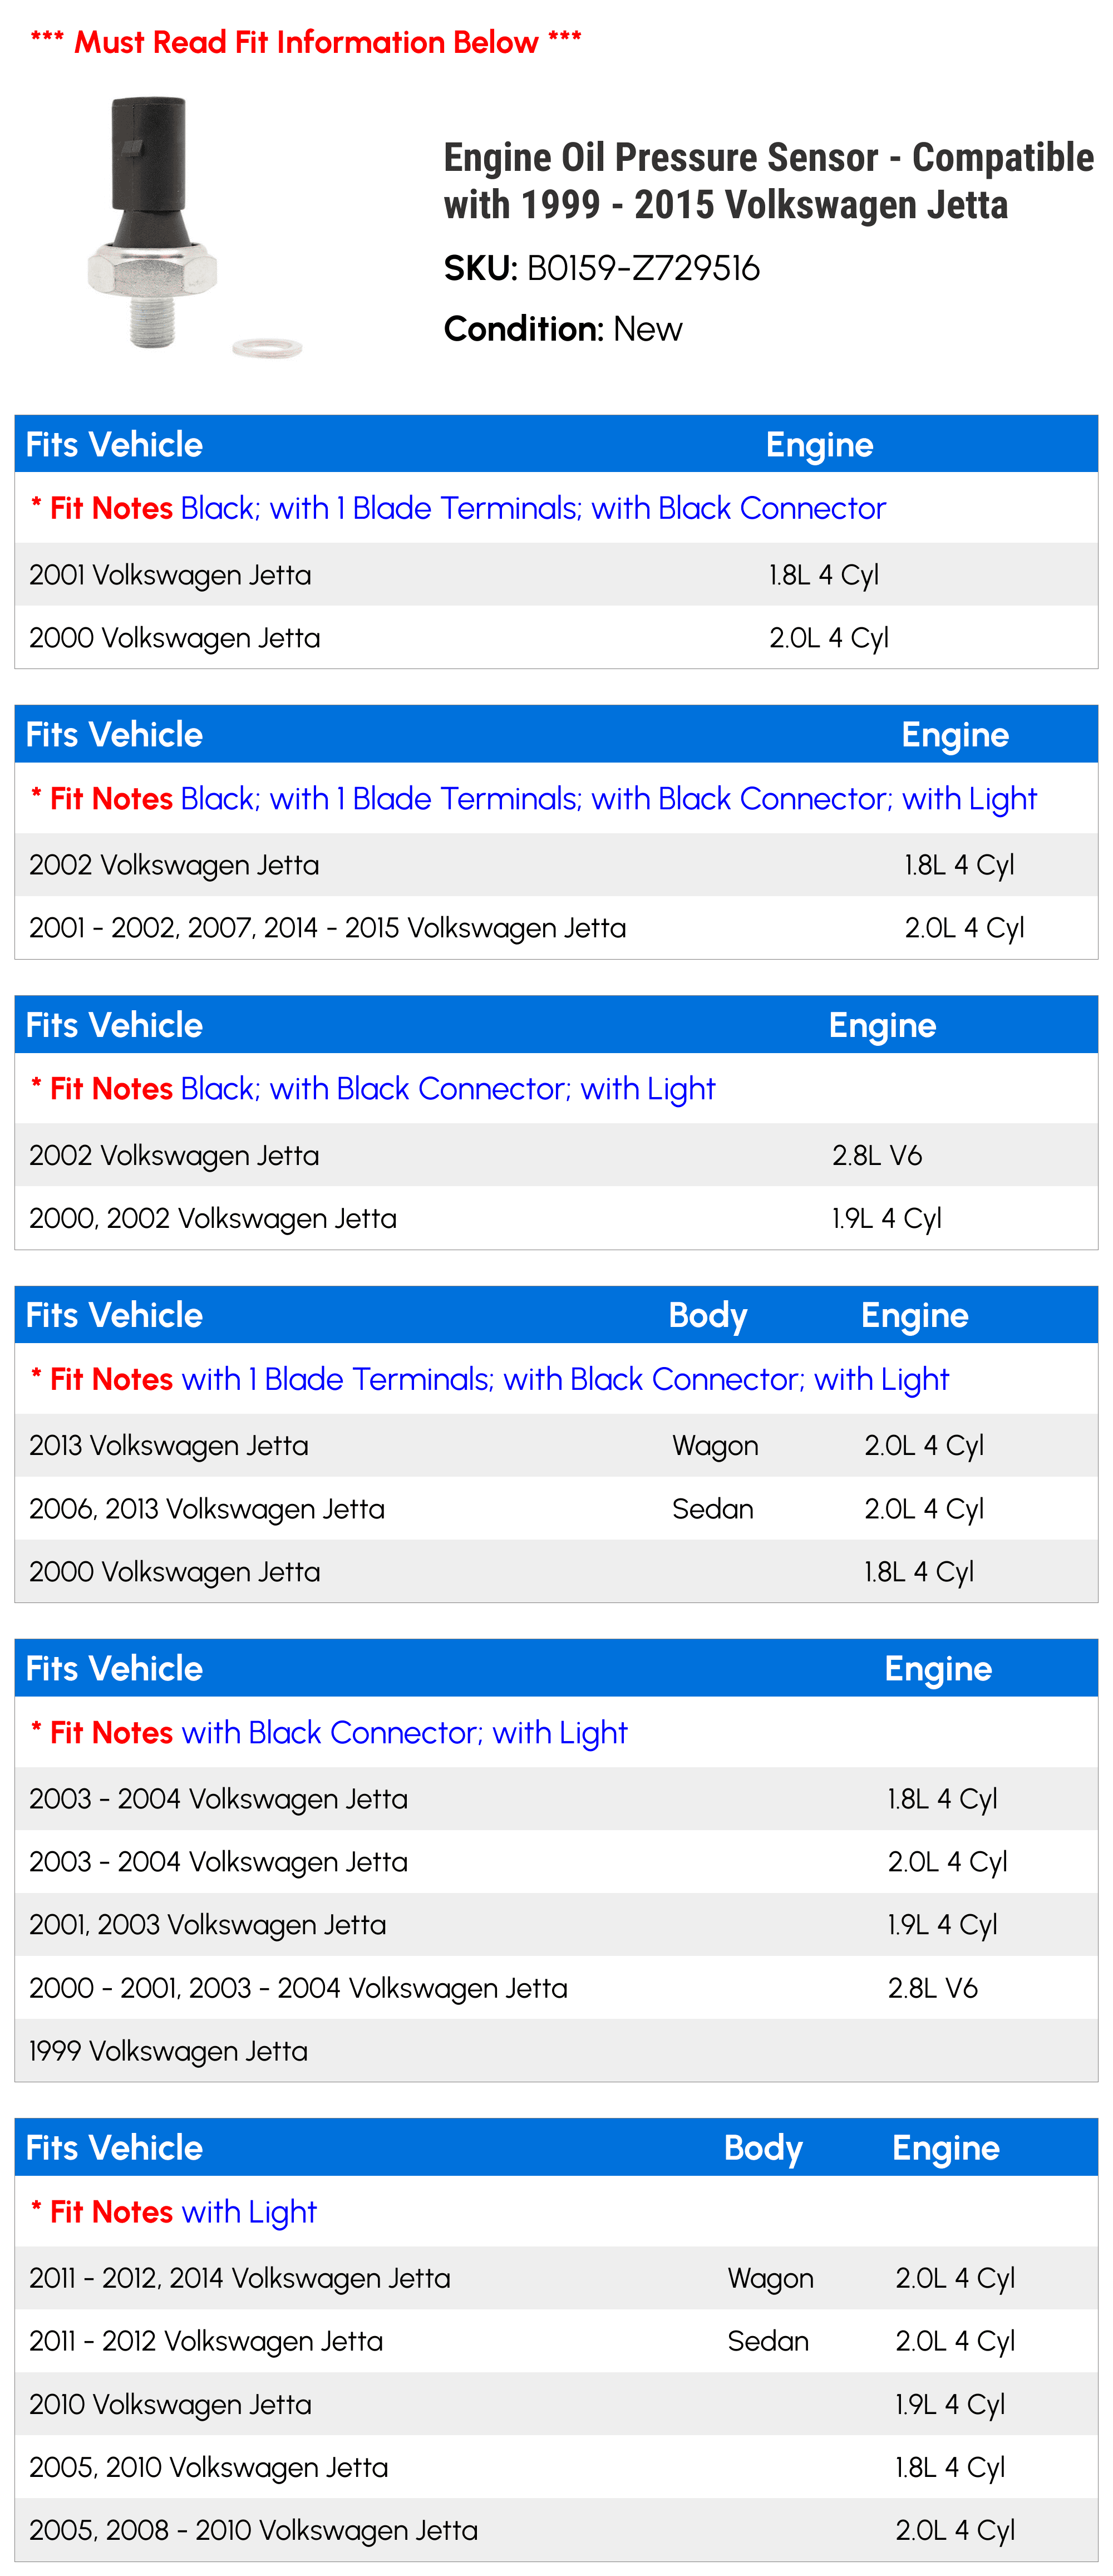Click the Must Read Fit Information notice
The height and width of the screenshot is (2576, 1113).
(x=306, y=42)
